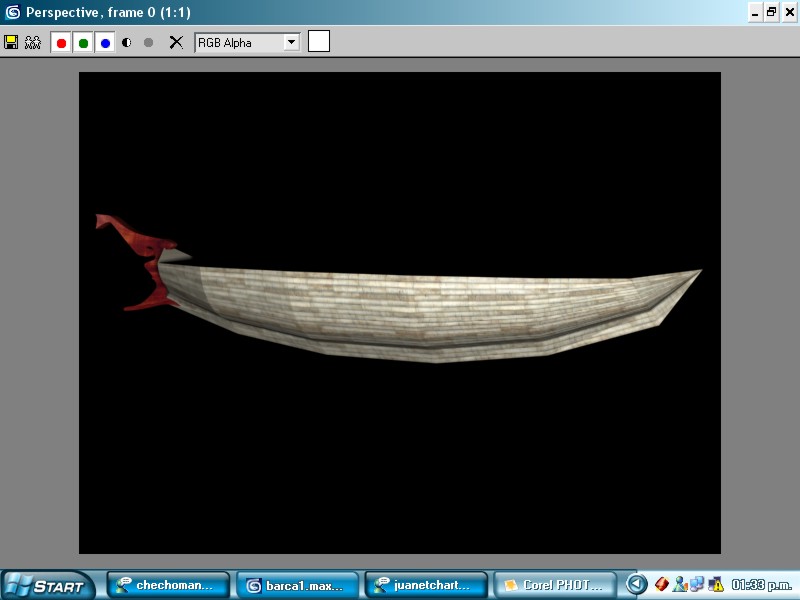This screenshot has height=600, width=800.
Task: Display the alpha channel
Action: (x=127, y=42)
